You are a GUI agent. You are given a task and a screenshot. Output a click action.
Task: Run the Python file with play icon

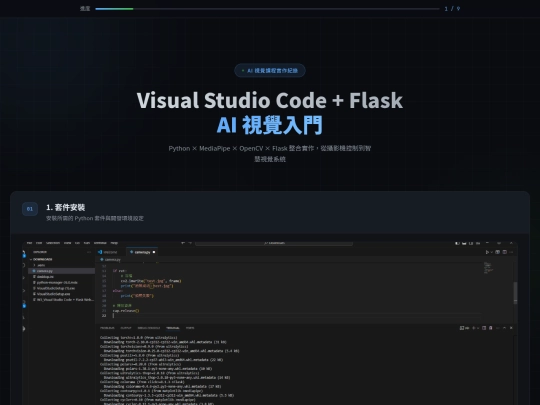487,252
